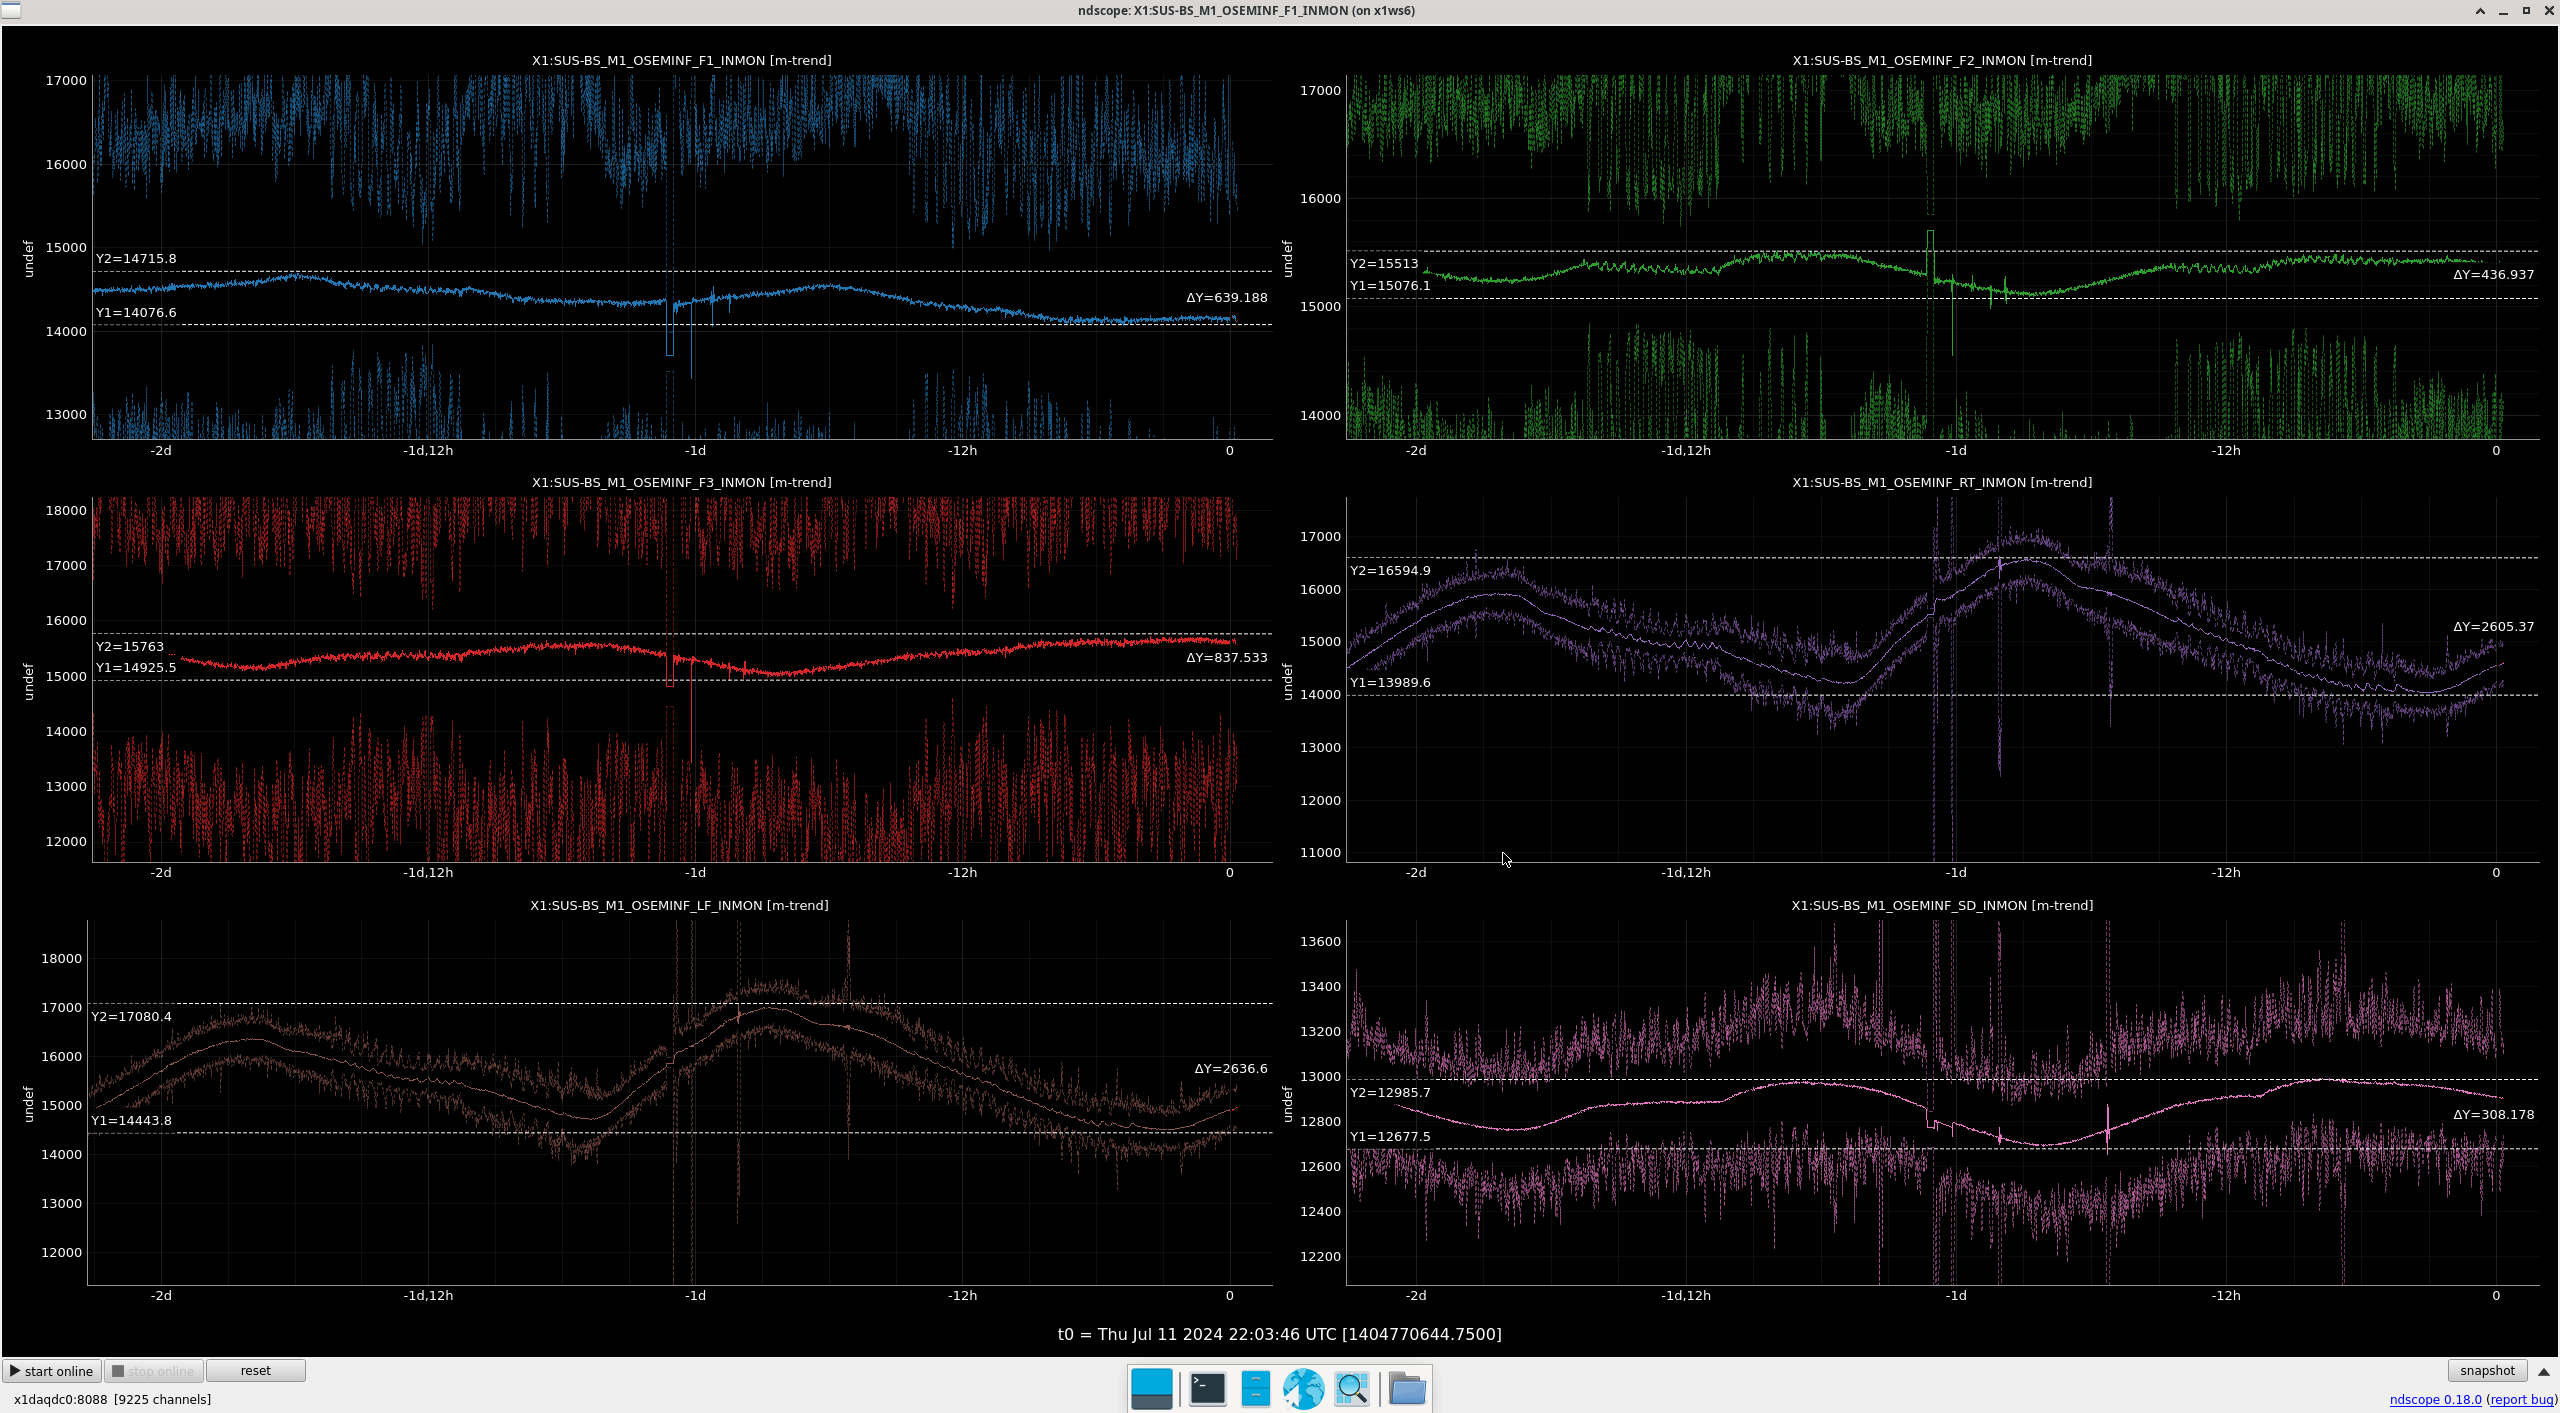Open the terminal from the dock

(x=1207, y=1388)
